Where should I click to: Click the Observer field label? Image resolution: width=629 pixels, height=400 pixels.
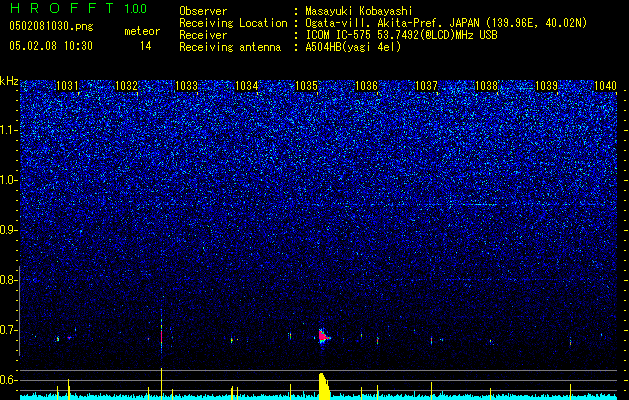(x=203, y=11)
